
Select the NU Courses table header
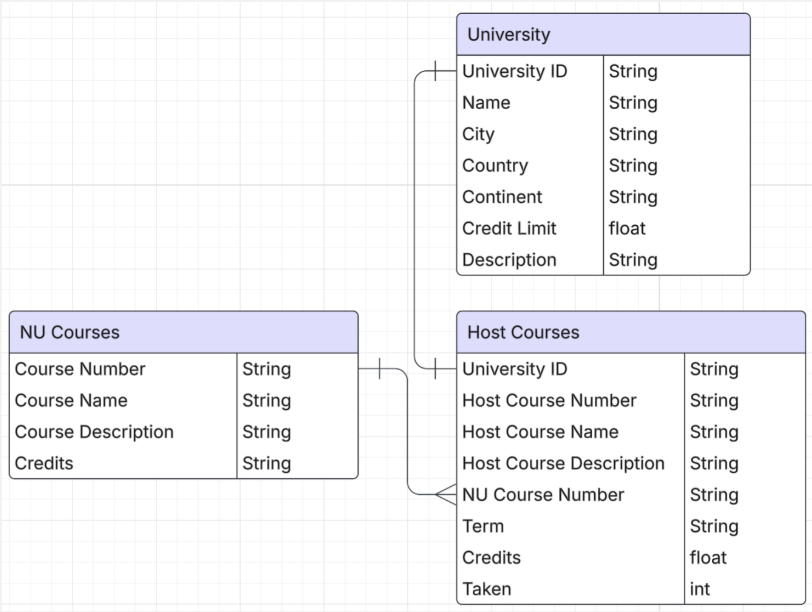[184, 332]
